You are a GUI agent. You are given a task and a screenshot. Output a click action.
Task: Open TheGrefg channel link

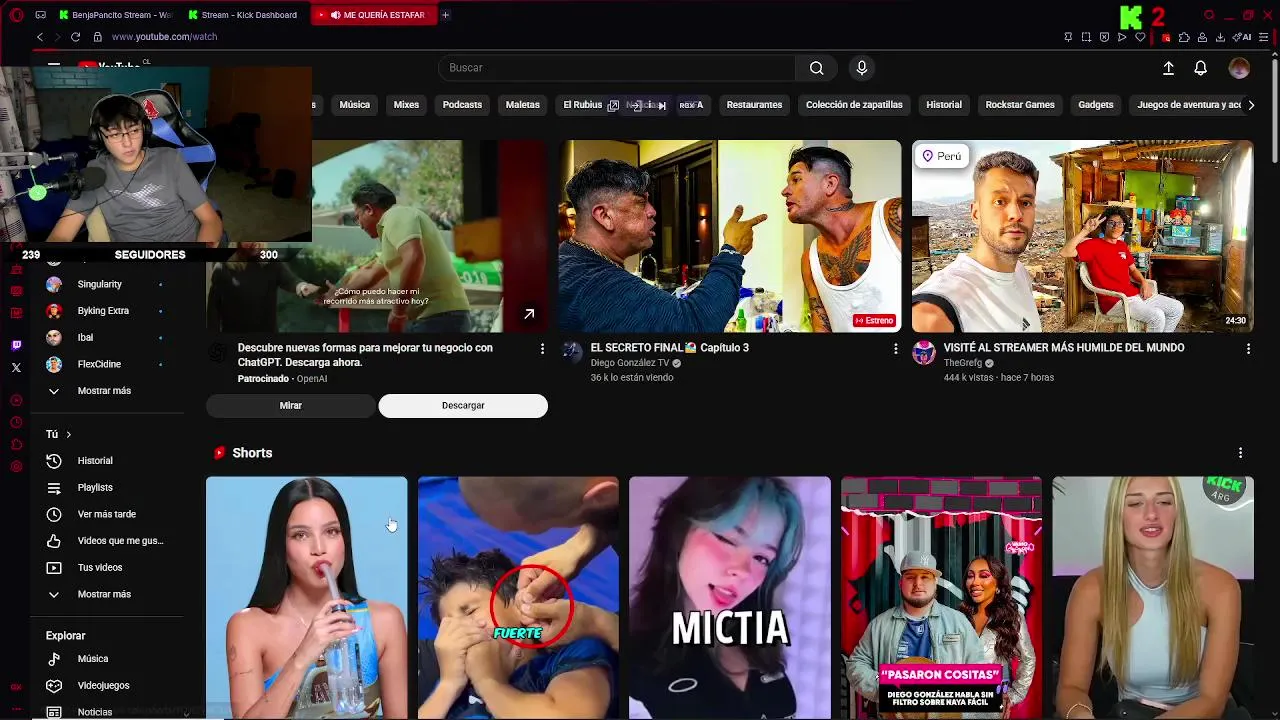963,363
